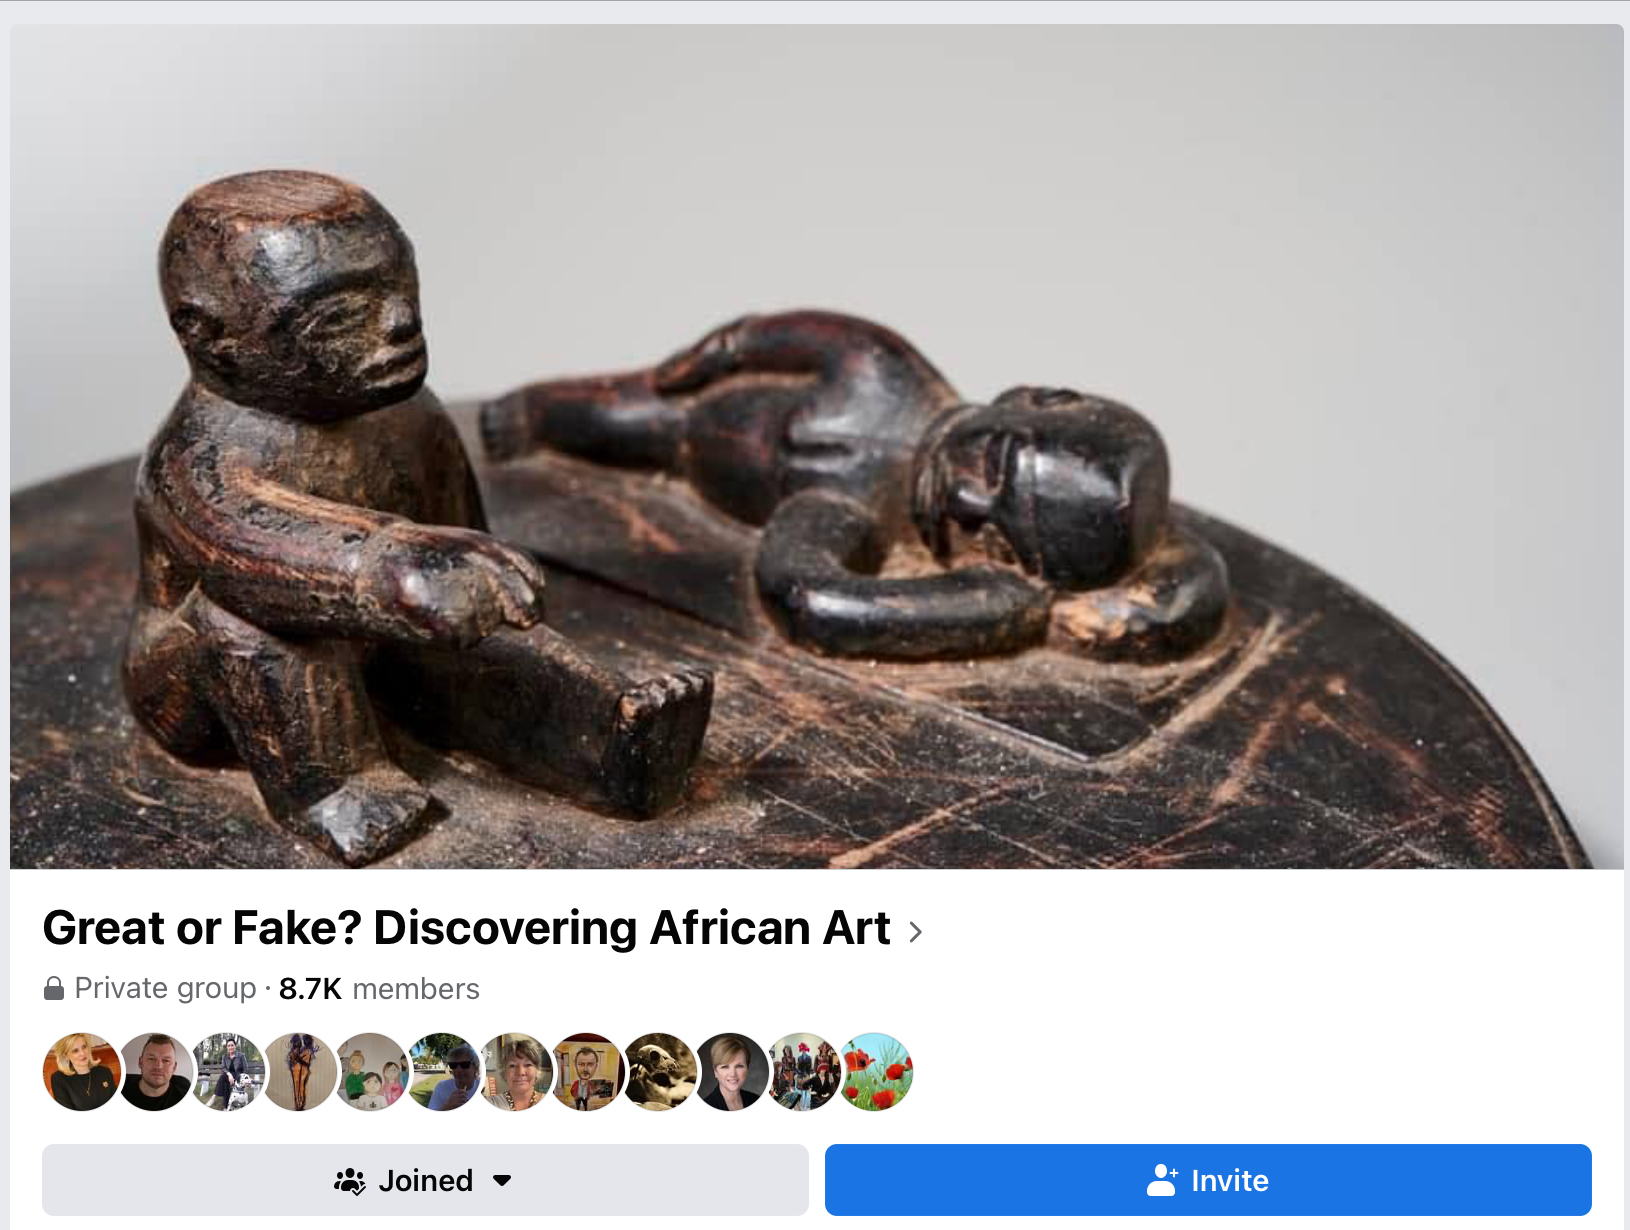Click the 8.7K members count
The width and height of the screenshot is (1630, 1230).
(379, 989)
